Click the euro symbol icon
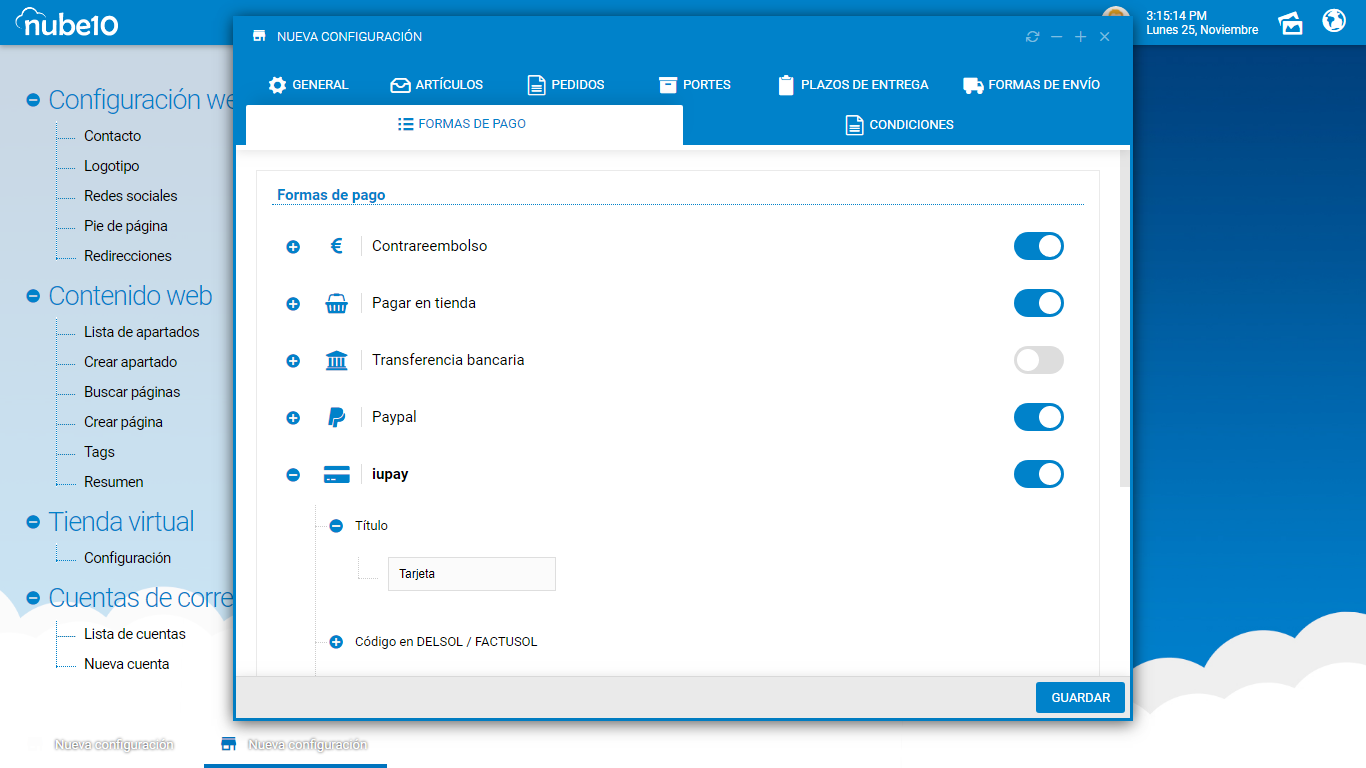The width and height of the screenshot is (1366, 768). pos(336,246)
